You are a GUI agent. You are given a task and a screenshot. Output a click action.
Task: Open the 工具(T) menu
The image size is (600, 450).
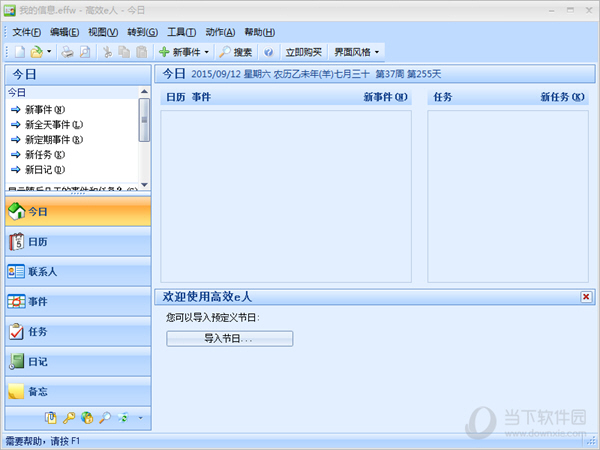pos(181,32)
